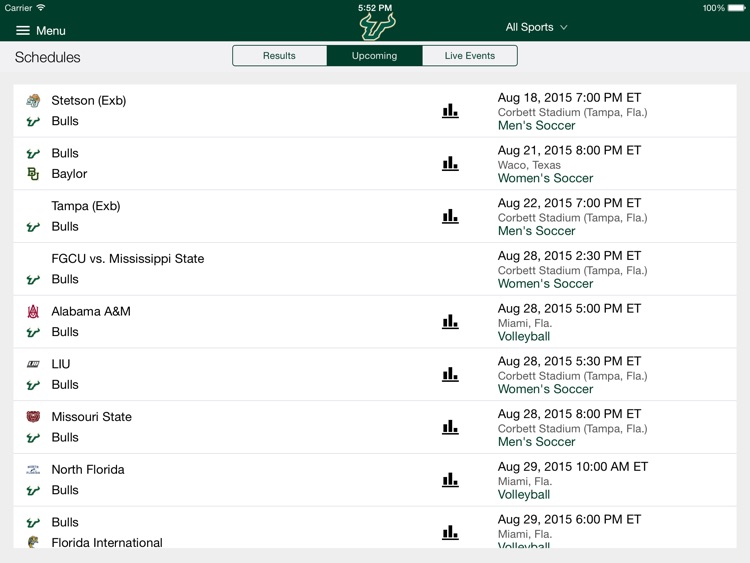Tap the Baylor team logo
The height and width of the screenshot is (563, 750).
33,174
